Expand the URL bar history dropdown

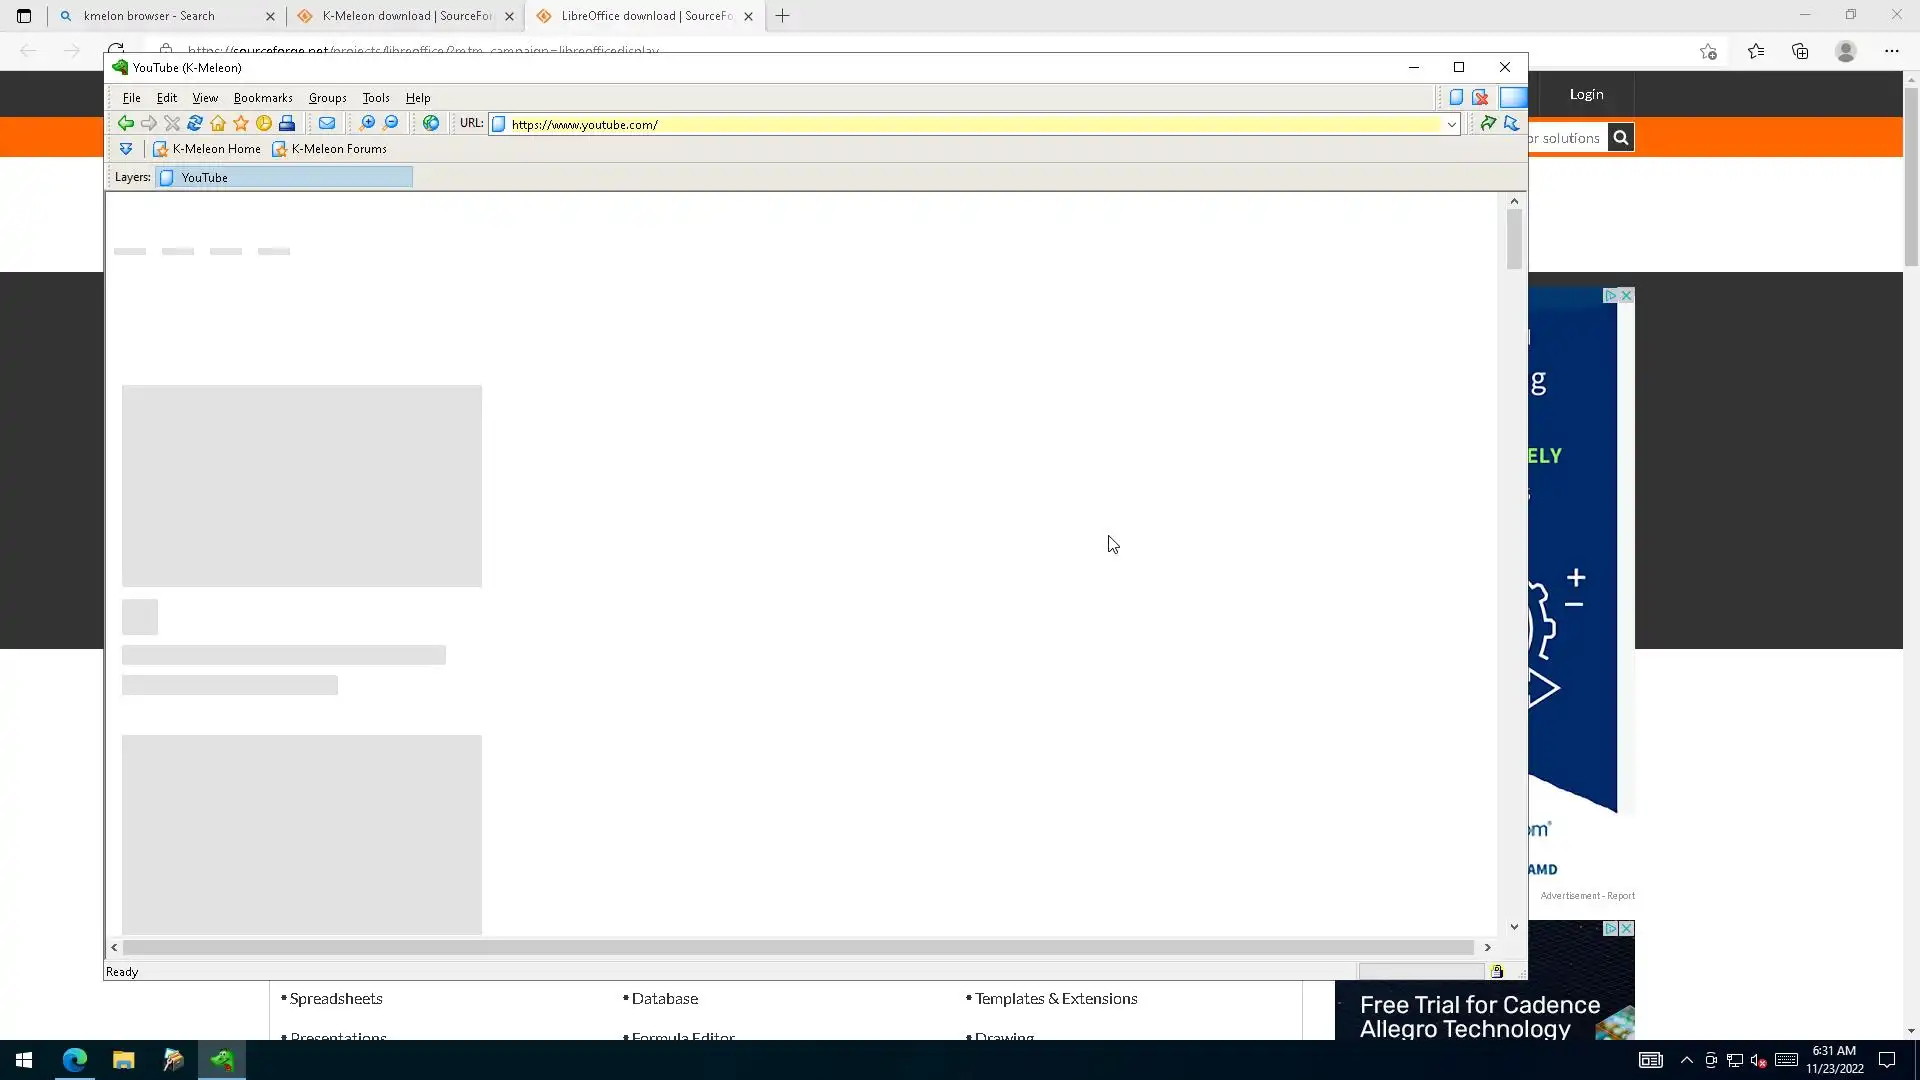[1451, 124]
